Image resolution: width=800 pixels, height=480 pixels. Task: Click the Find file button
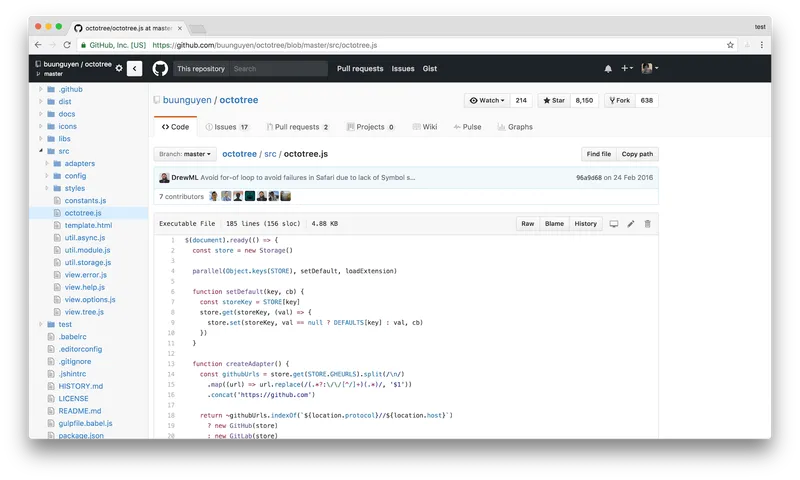pyautogui.click(x=598, y=154)
